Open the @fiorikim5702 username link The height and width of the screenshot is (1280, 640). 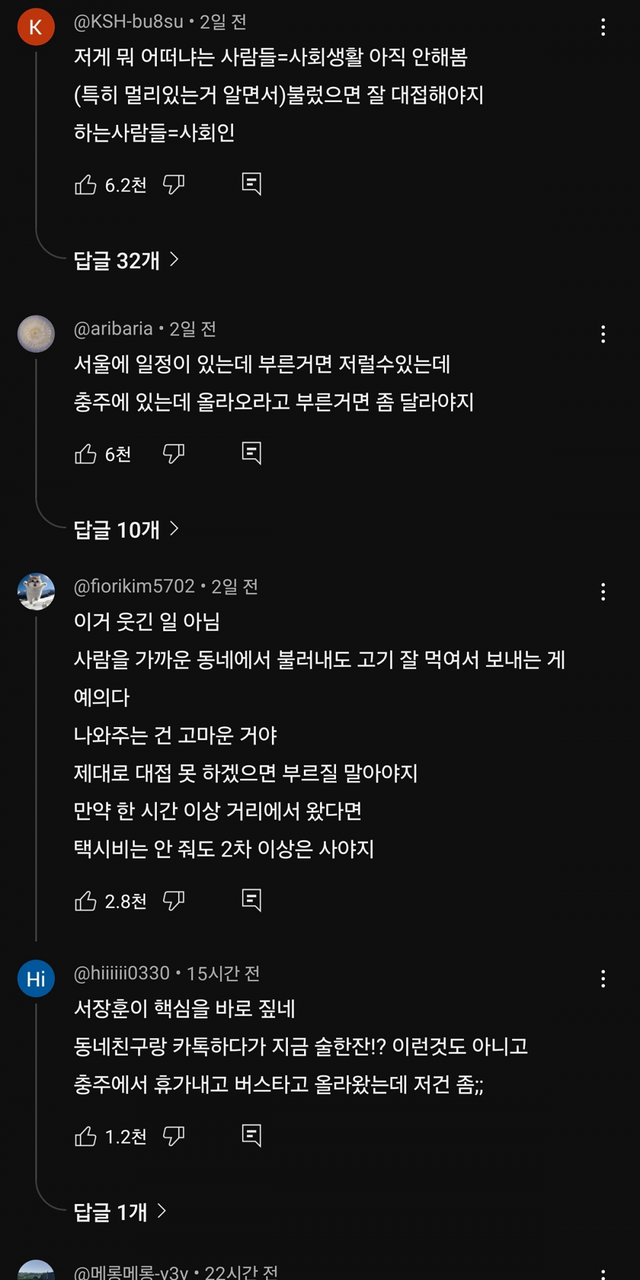tap(134, 586)
